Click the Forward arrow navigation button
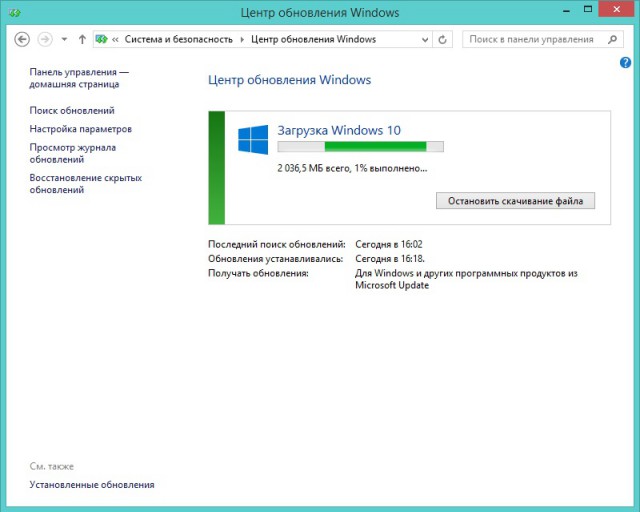The width and height of the screenshot is (640, 512). click(x=45, y=40)
